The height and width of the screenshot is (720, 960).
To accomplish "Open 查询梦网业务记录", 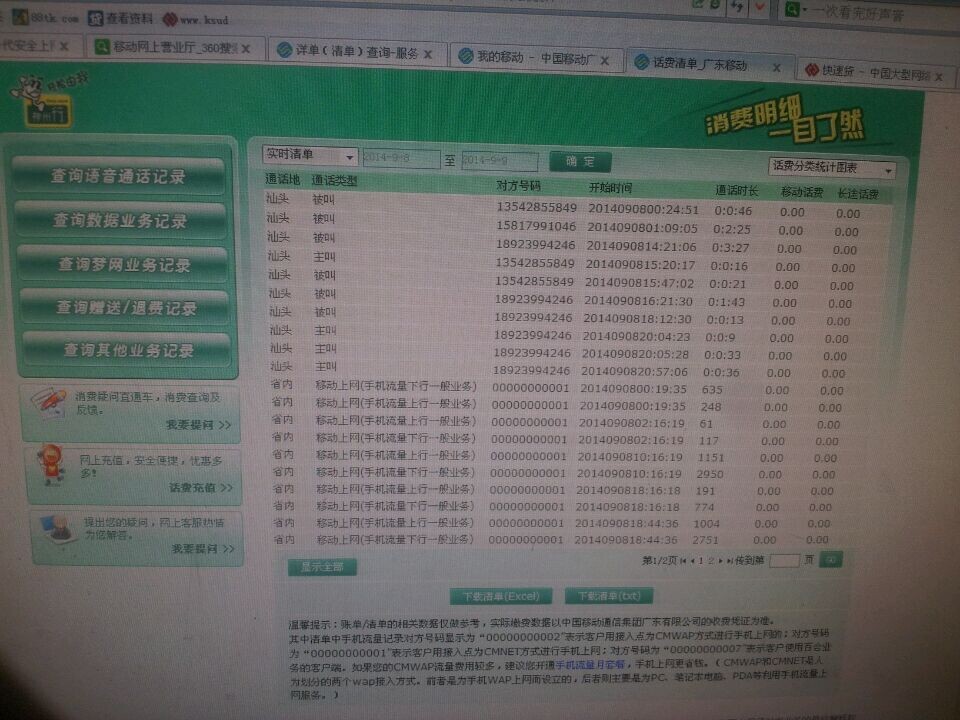I will point(123,264).
